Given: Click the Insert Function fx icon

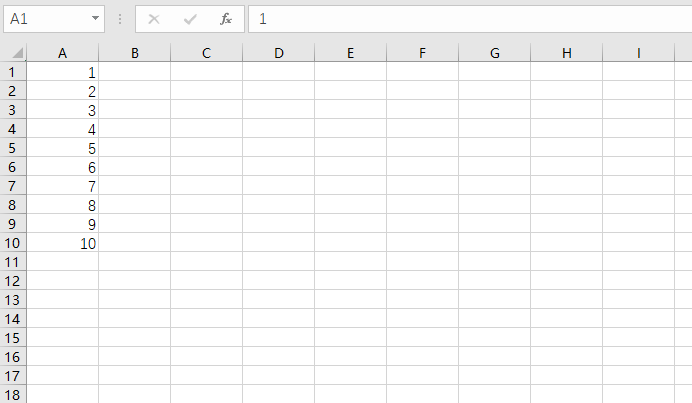Looking at the screenshot, I should click(226, 19).
